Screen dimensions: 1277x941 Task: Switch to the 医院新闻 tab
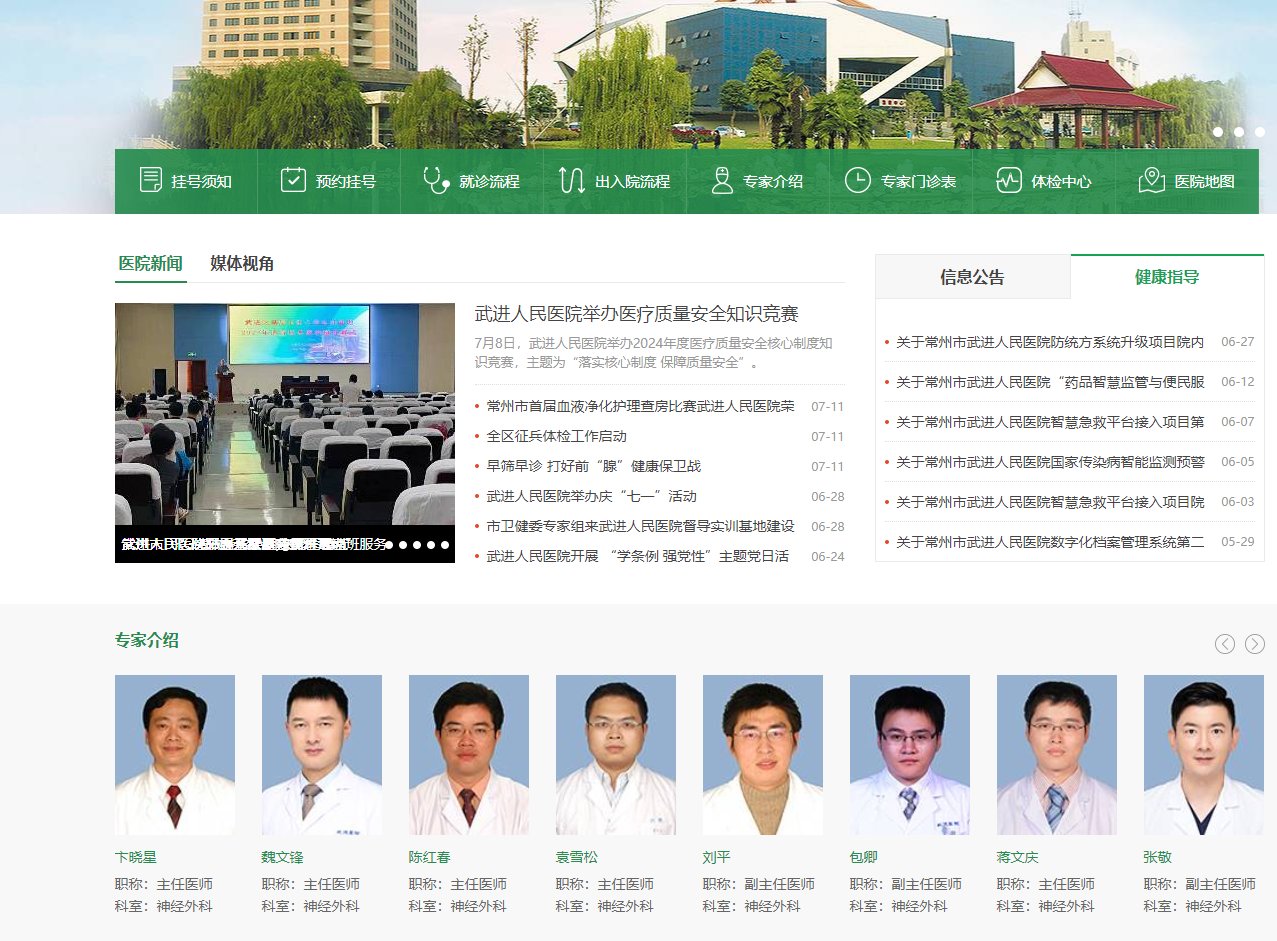click(x=150, y=264)
